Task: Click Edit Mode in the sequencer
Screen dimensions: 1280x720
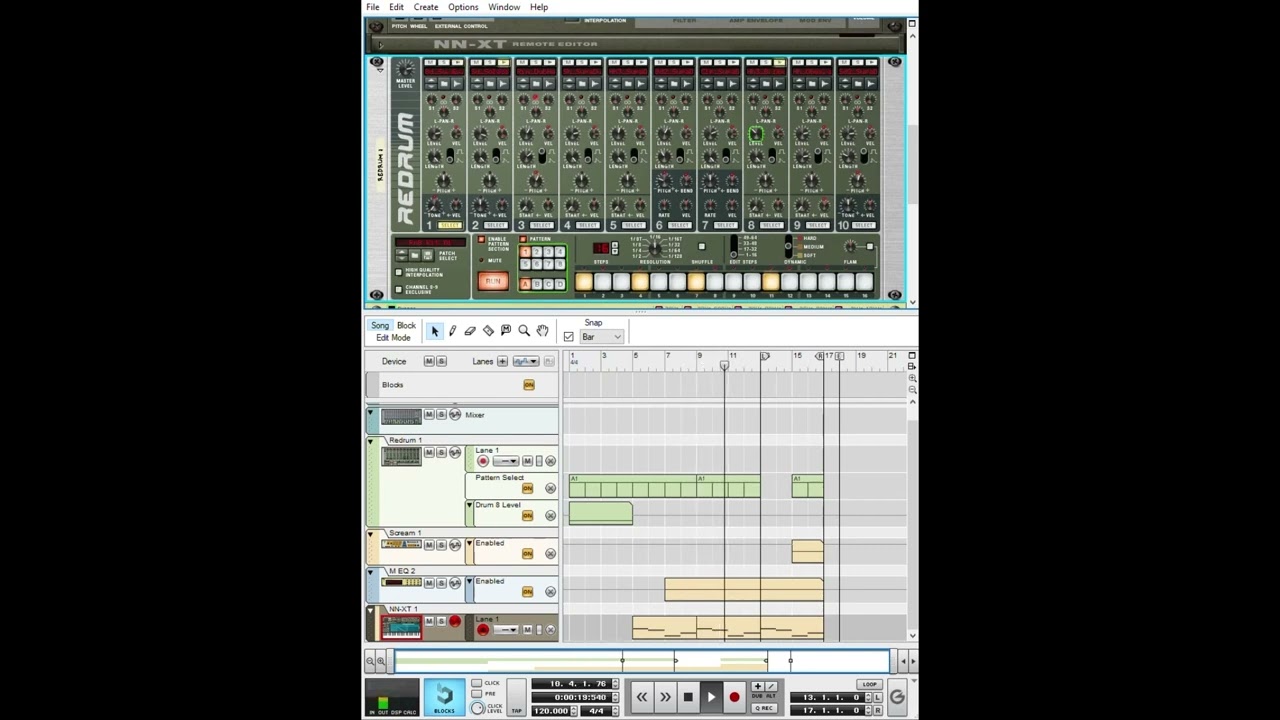Action: (x=393, y=338)
